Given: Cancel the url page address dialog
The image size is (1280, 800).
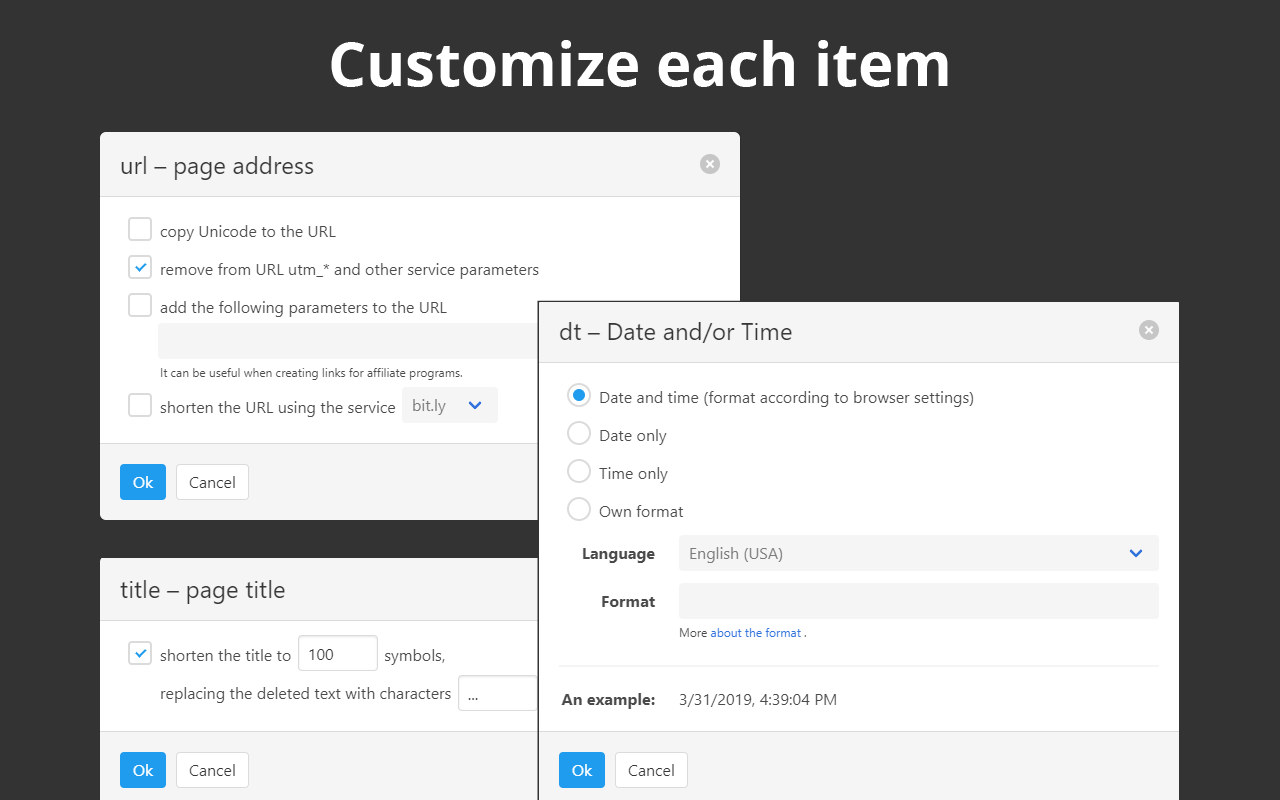Looking at the screenshot, I should pos(212,482).
